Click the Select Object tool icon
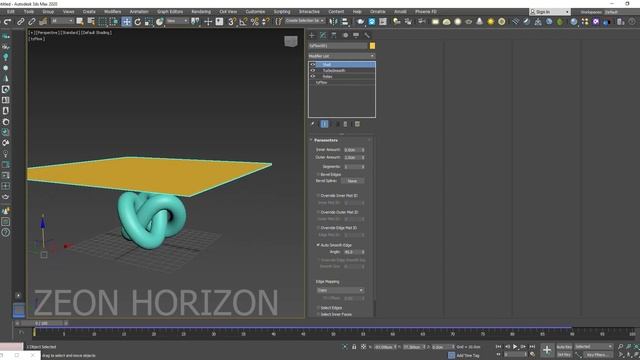The image size is (640, 360). coord(80,21)
